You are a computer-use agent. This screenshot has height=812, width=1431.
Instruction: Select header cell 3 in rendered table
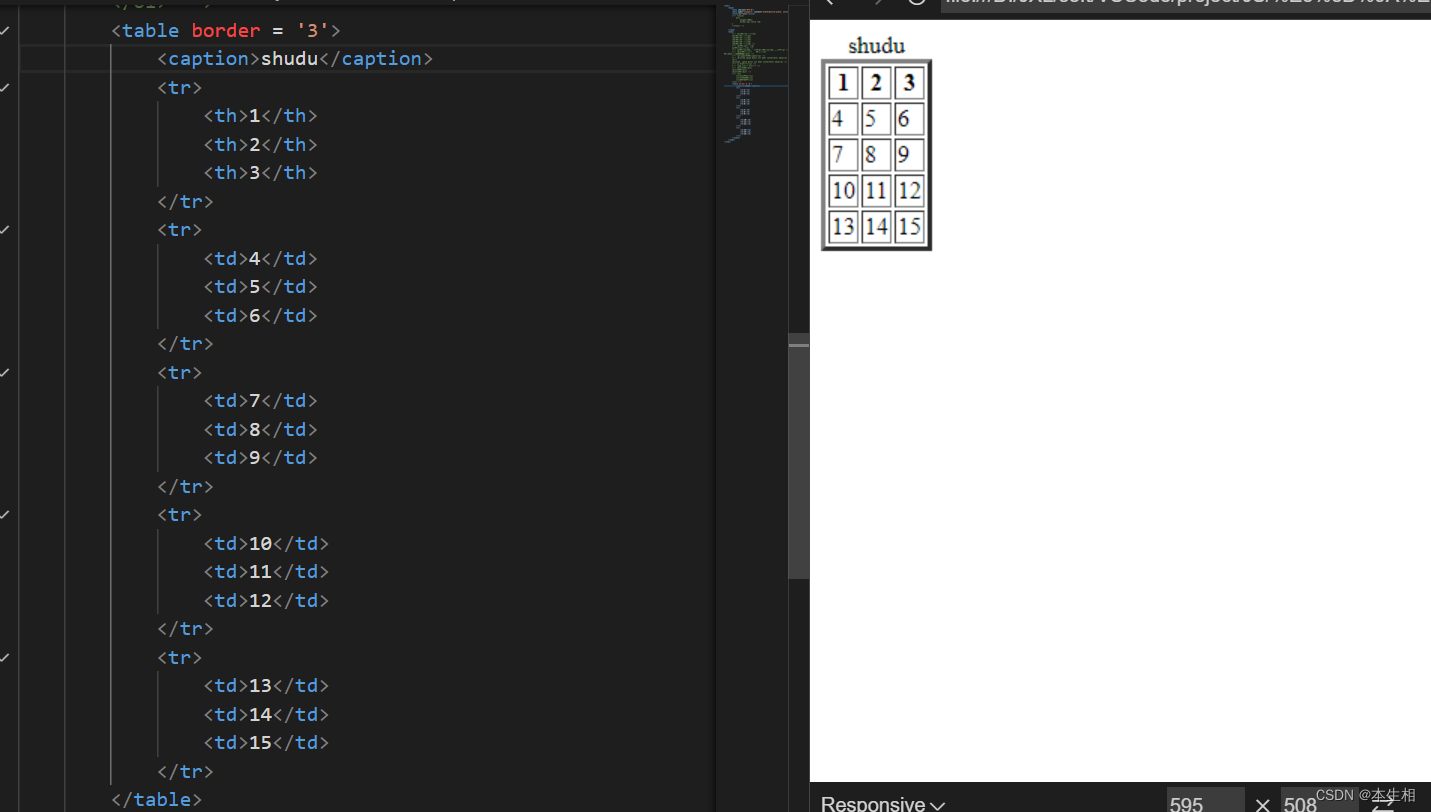(909, 83)
